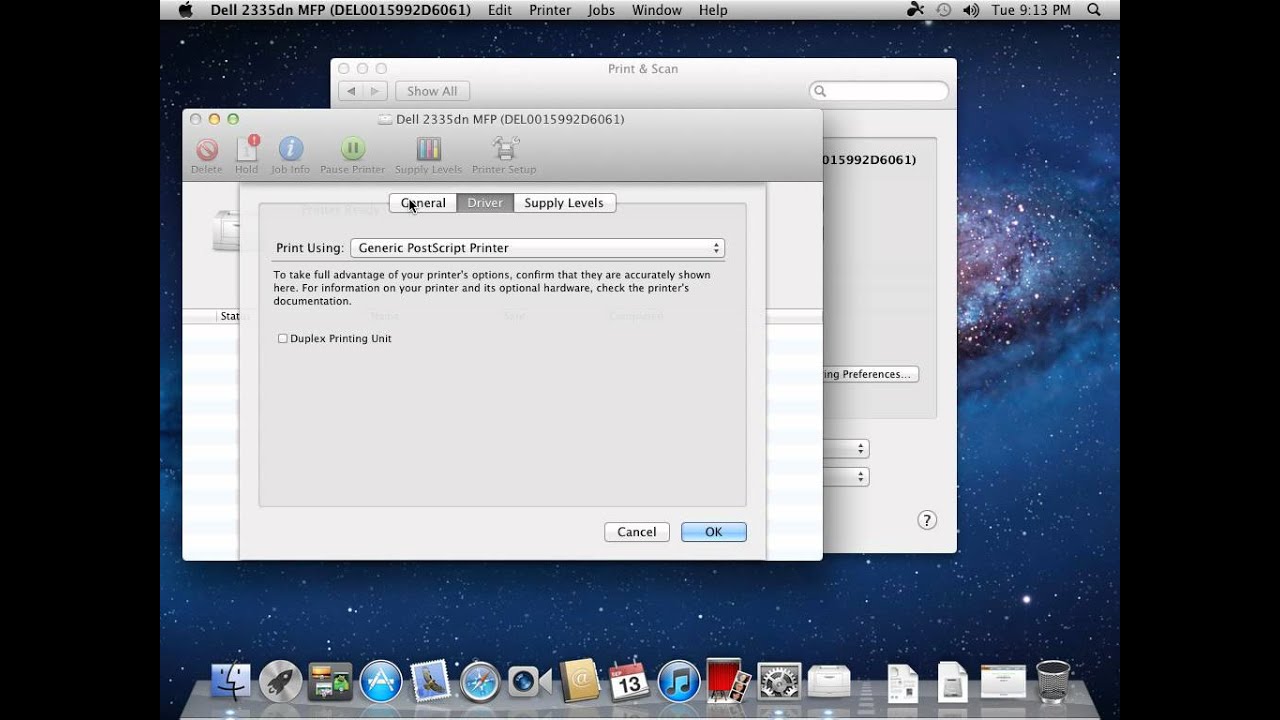Open System Preferences gear in Dock
The image size is (1280, 720).
point(778,681)
